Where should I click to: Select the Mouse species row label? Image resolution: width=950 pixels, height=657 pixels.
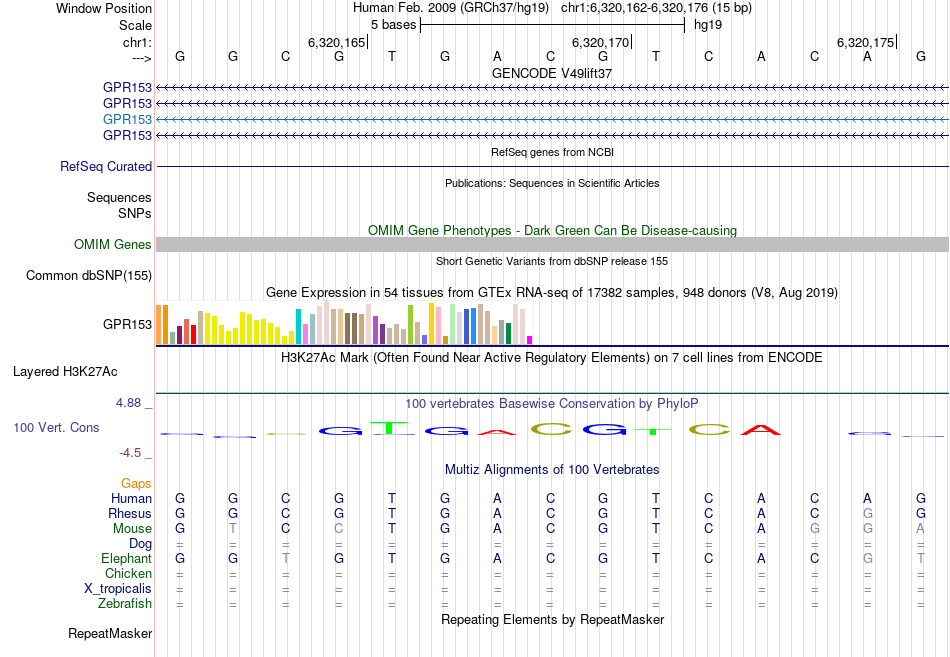click(132, 529)
